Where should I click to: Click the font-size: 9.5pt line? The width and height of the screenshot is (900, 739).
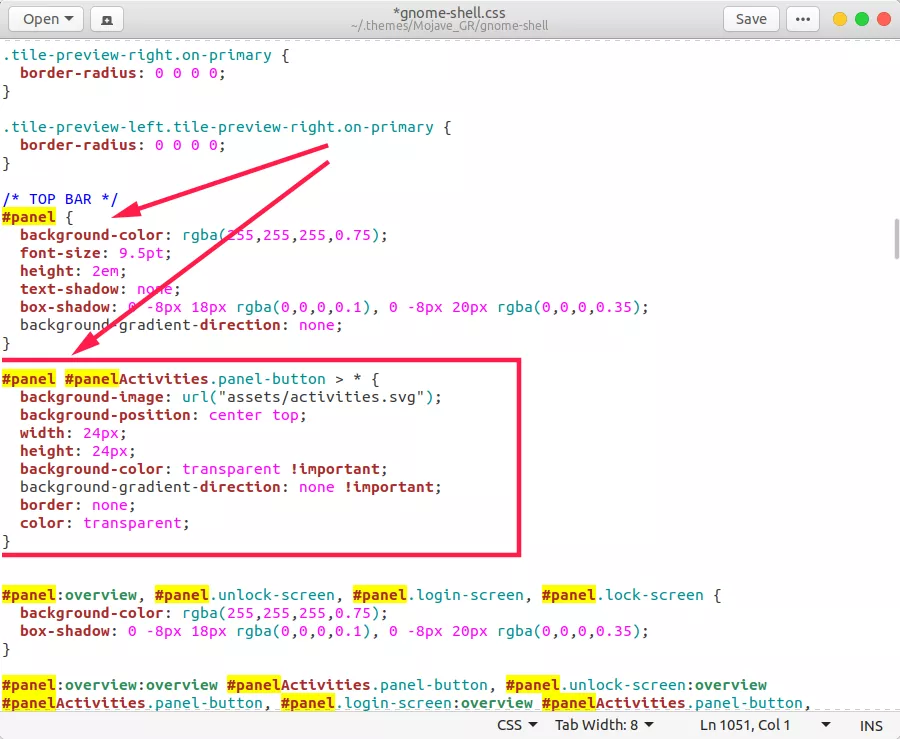pos(96,253)
